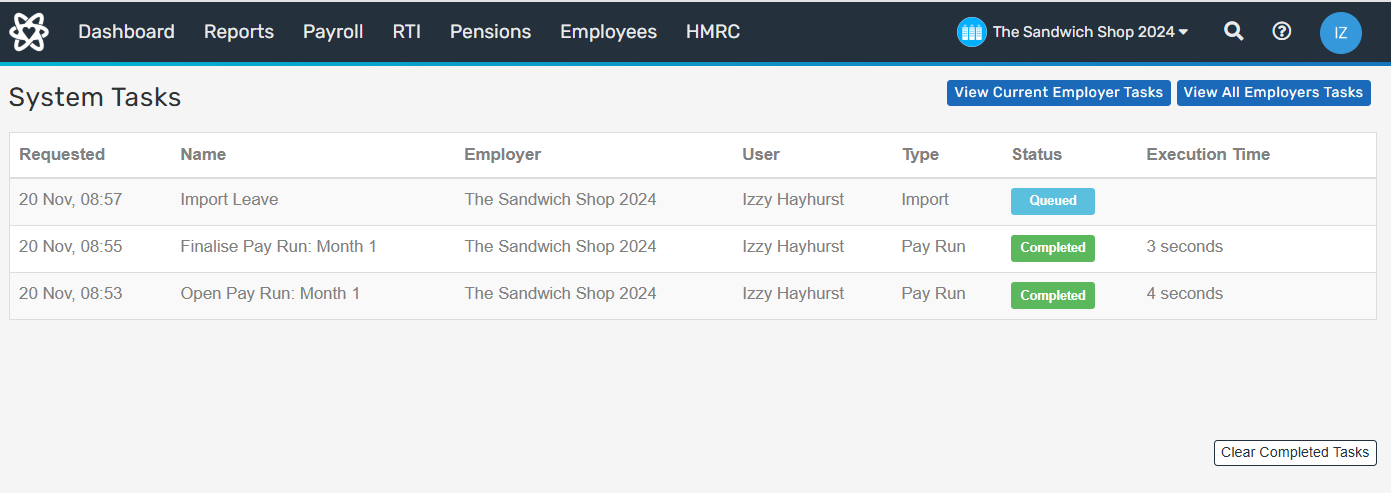This screenshot has height=493, width=1391.
Task: Open the search magnifier icon
Action: click(1234, 32)
